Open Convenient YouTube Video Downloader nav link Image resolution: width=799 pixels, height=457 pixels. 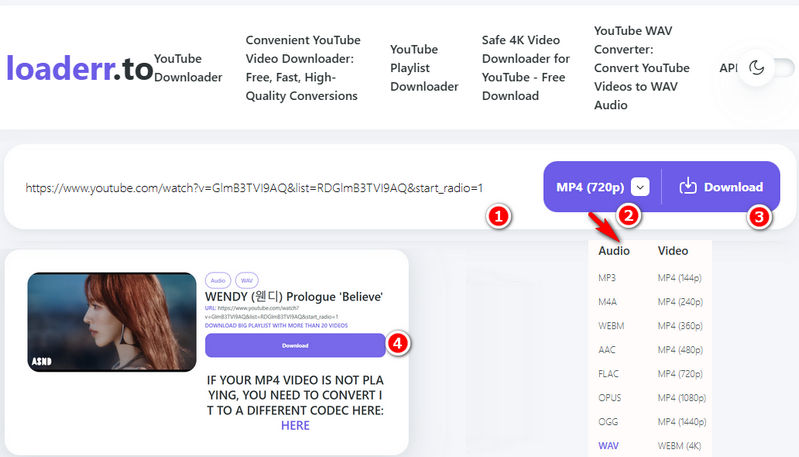tap(303, 68)
